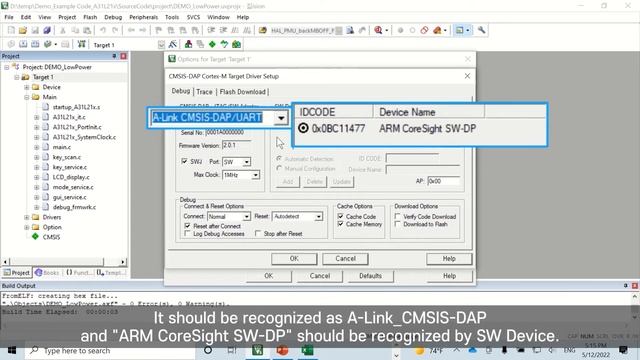
Task: Toggle Reset after Connect checkbox
Action: click(187, 226)
